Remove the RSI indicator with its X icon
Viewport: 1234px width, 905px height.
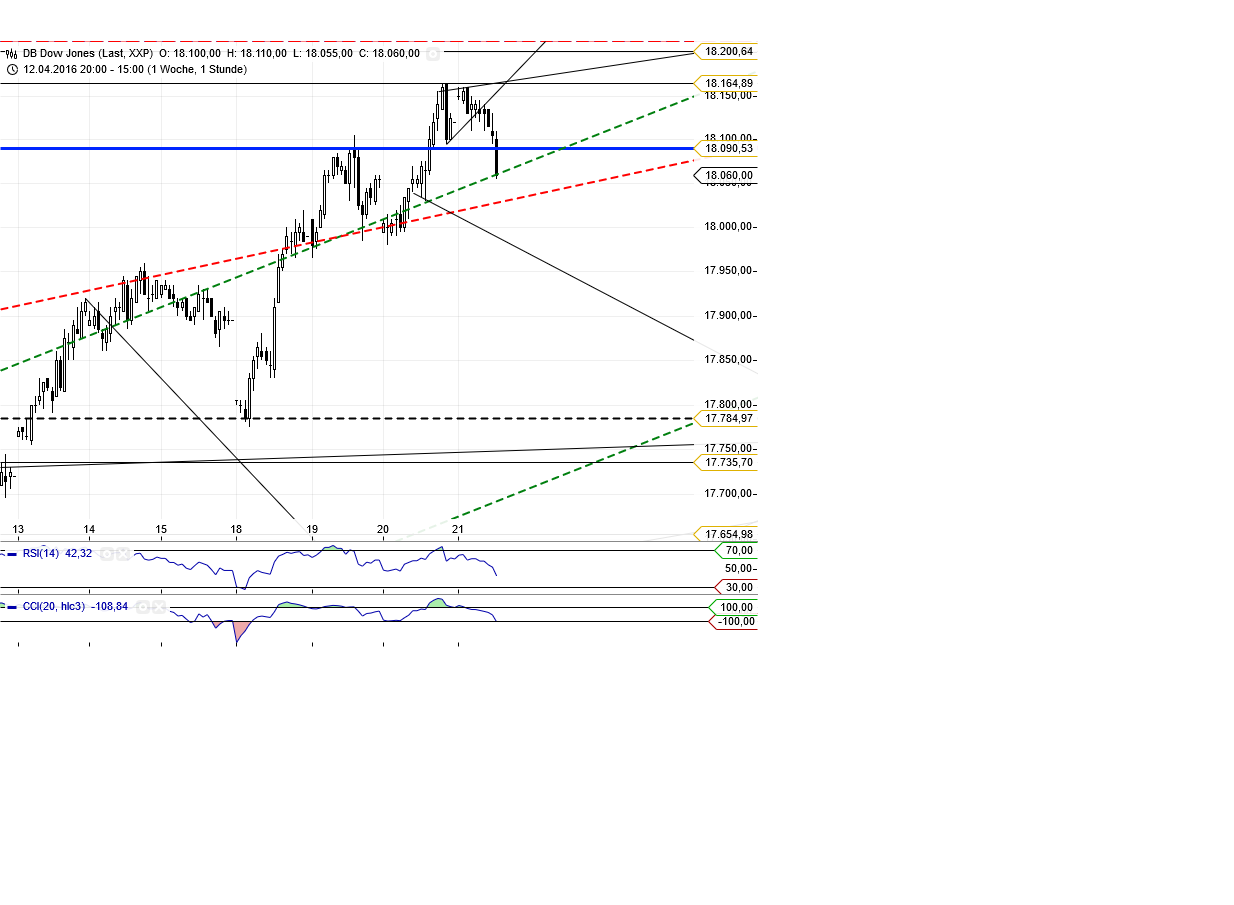(x=122, y=554)
